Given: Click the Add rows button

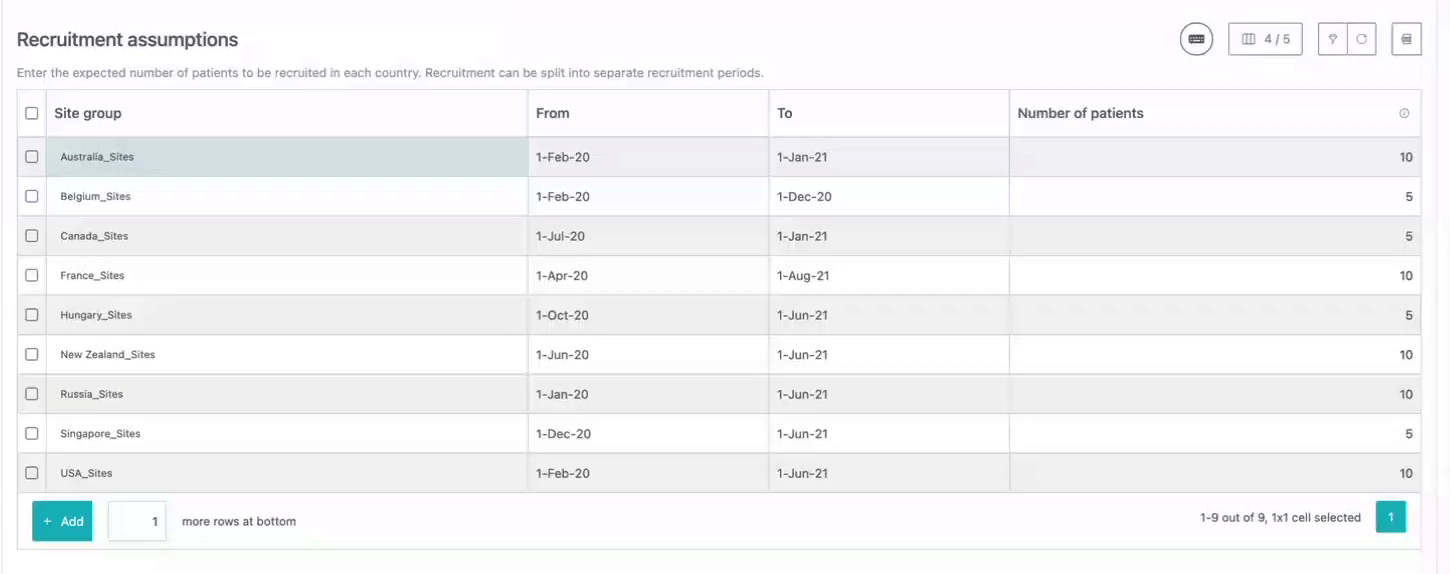Looking at the screenshot, I should pyautogui.click(x=62, y=521).
